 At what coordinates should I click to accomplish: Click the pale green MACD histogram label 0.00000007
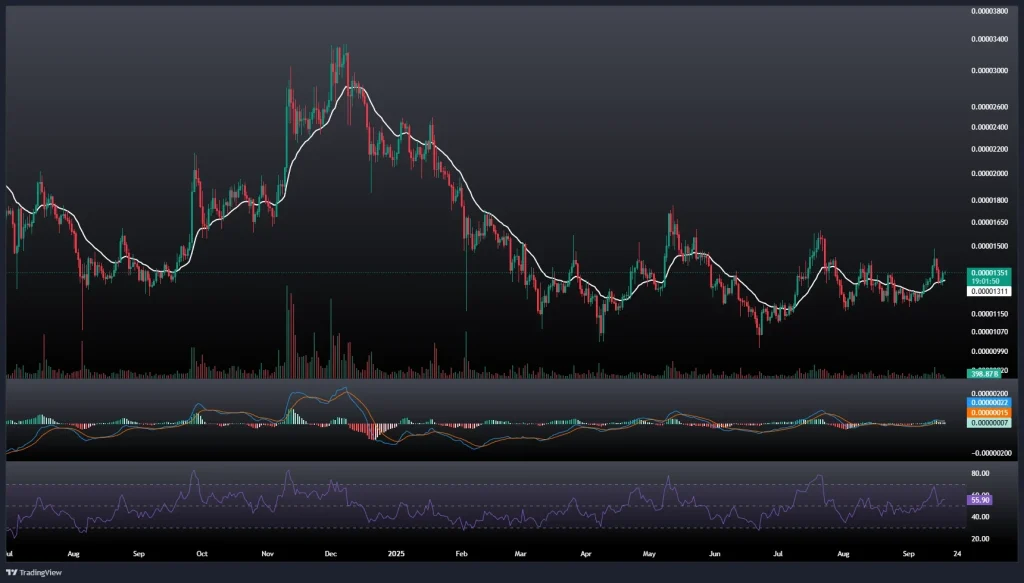click(x=989, y=423)
